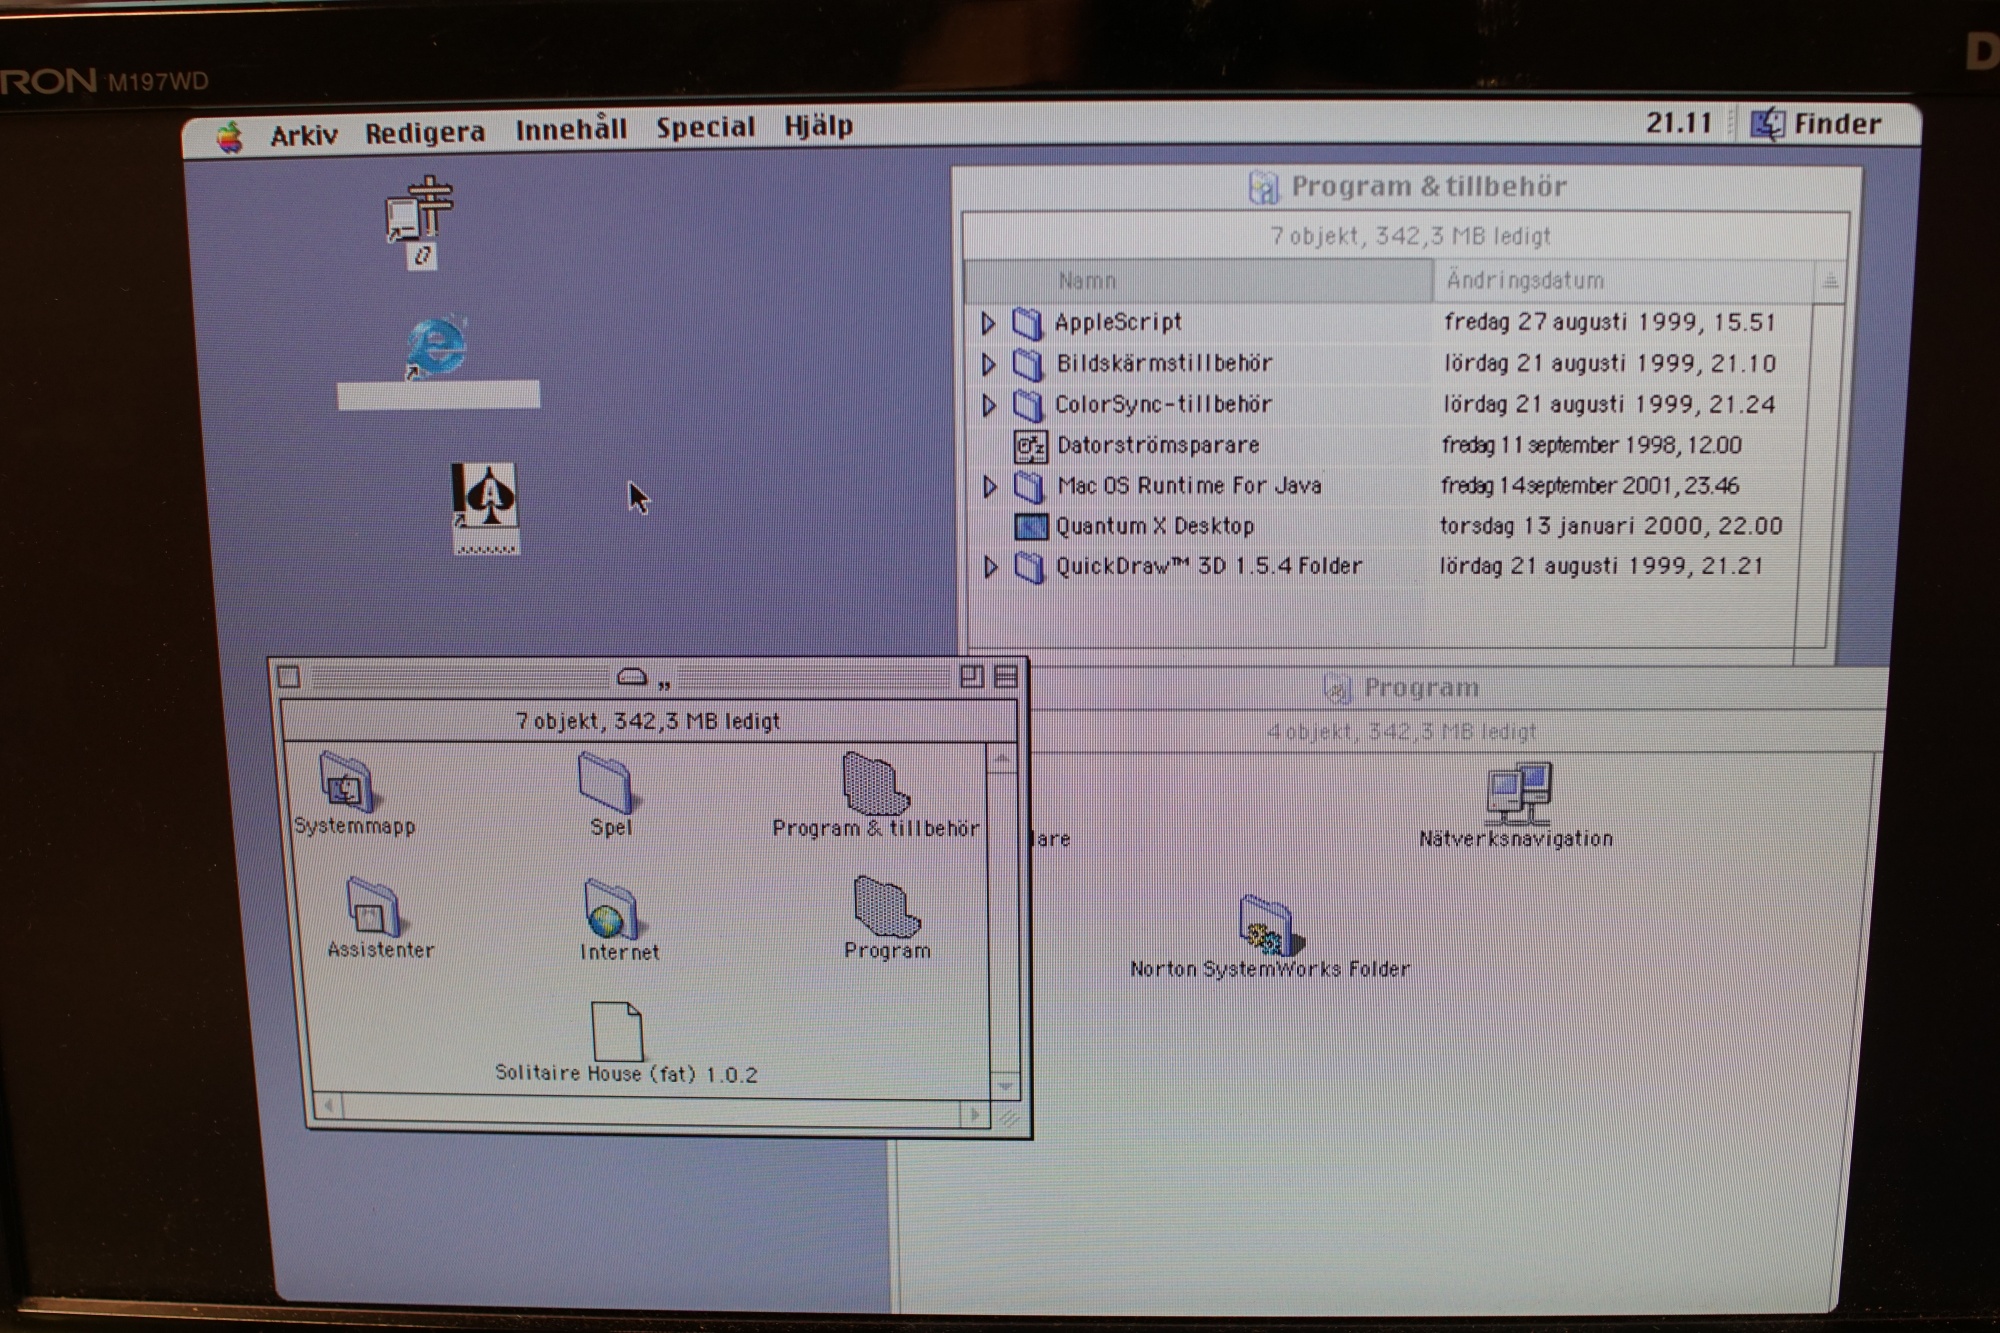The height and width of the screenshot is (1333, 2000).
Task: Click the collapse box of the disk window
Action: point(1006,677)
